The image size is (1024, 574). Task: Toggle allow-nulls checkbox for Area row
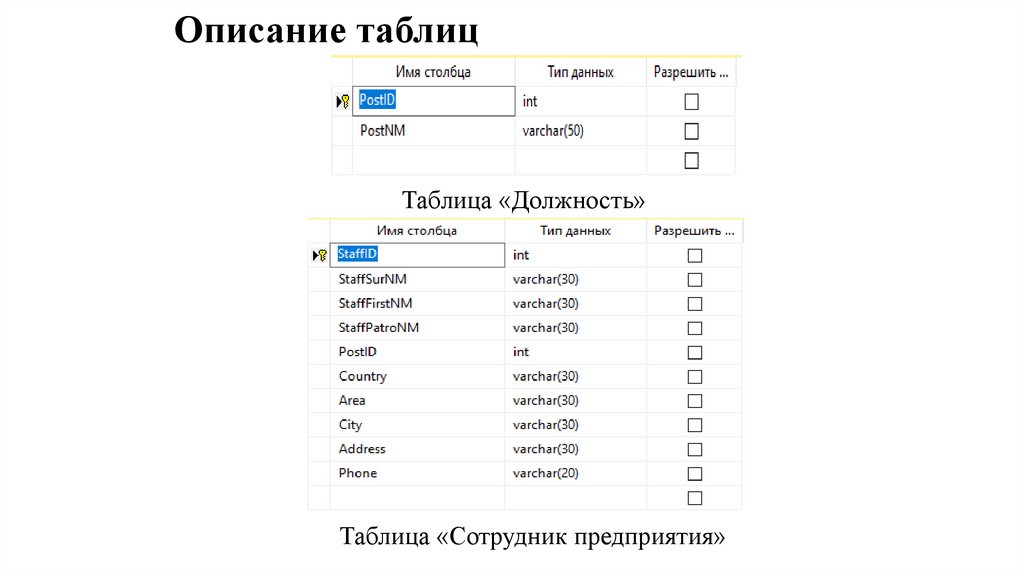click(695, 401)
